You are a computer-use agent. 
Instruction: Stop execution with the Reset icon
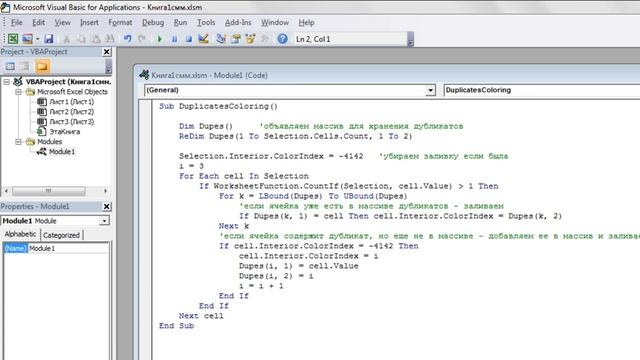(189, 39)
